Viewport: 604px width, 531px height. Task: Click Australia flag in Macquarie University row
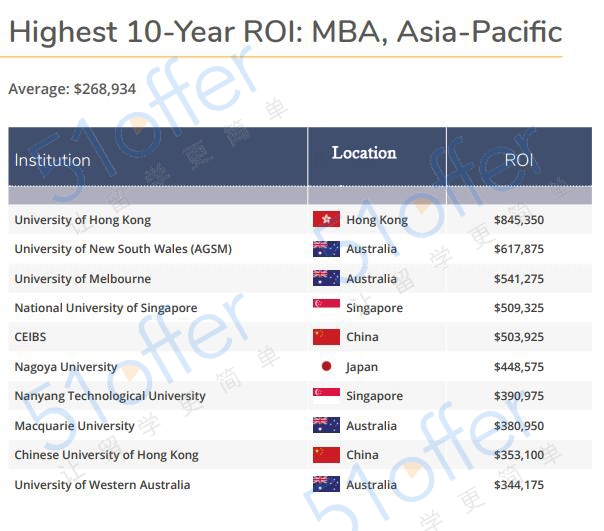pyautogui.click(x=326, y=426)
